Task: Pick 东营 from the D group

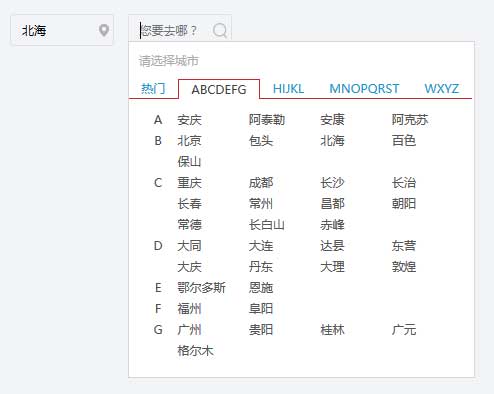Action: point(404,246)
